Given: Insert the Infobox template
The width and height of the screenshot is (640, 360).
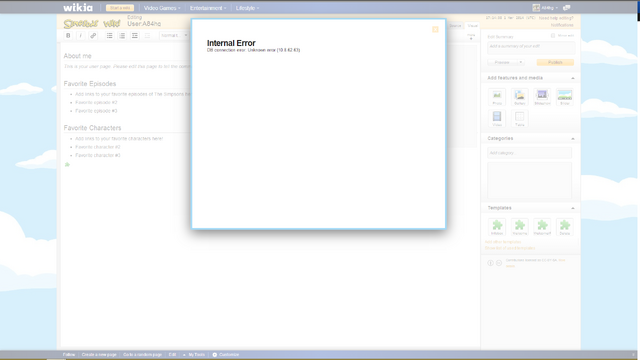Looking at the screenshot, I should tap(497, 227).
